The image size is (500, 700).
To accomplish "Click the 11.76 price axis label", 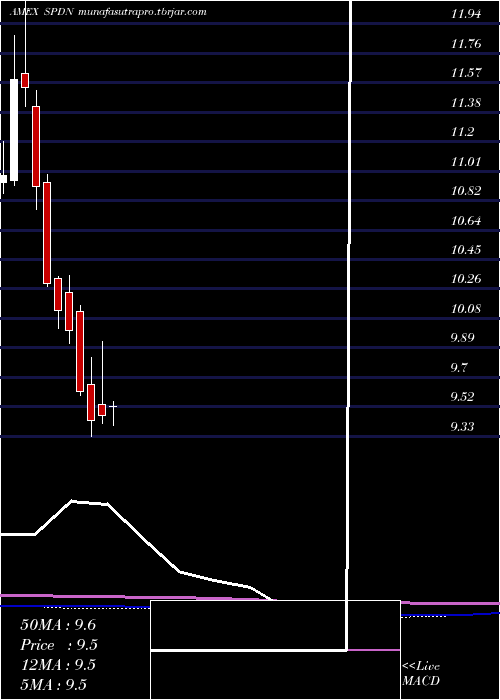I will (466, 44).
